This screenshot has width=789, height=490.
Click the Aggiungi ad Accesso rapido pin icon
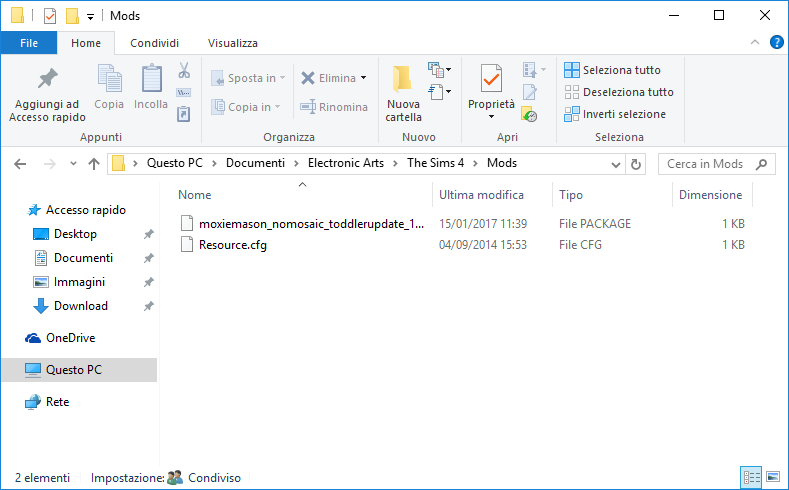click(46, 79)
